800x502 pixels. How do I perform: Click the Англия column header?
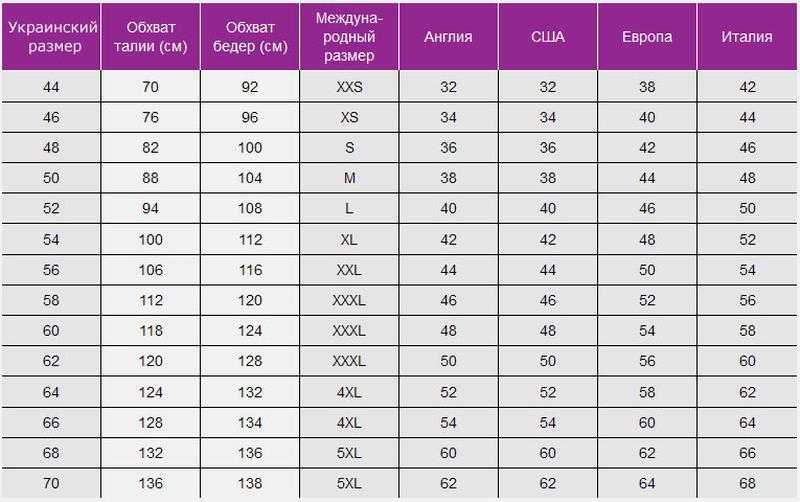click(x=448, y=37)
